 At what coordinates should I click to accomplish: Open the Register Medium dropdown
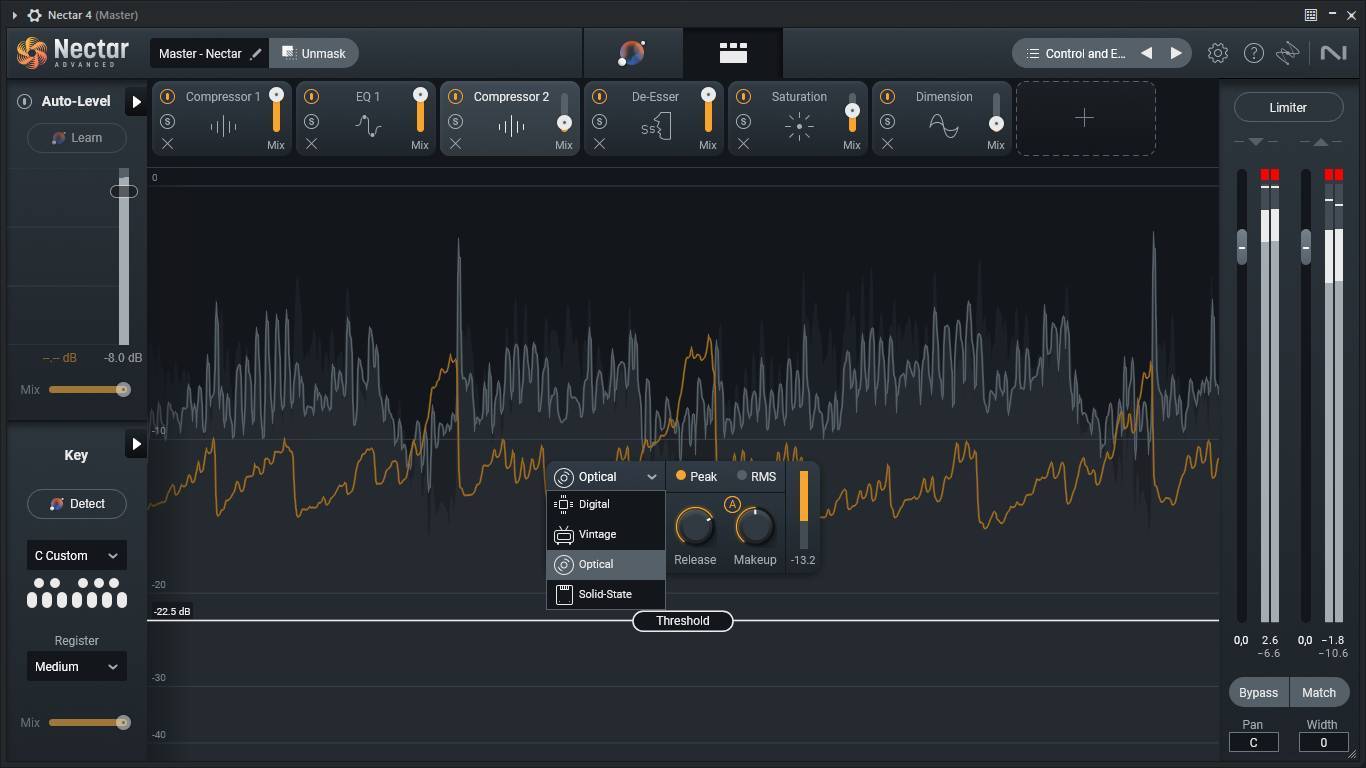click(x=76, y=667)
